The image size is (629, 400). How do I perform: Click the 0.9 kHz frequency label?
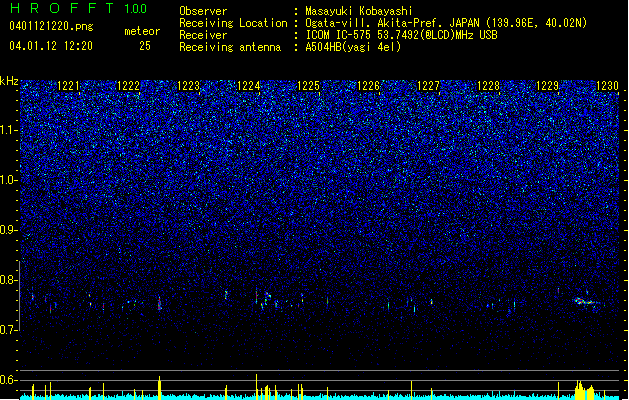pos(9,230)
